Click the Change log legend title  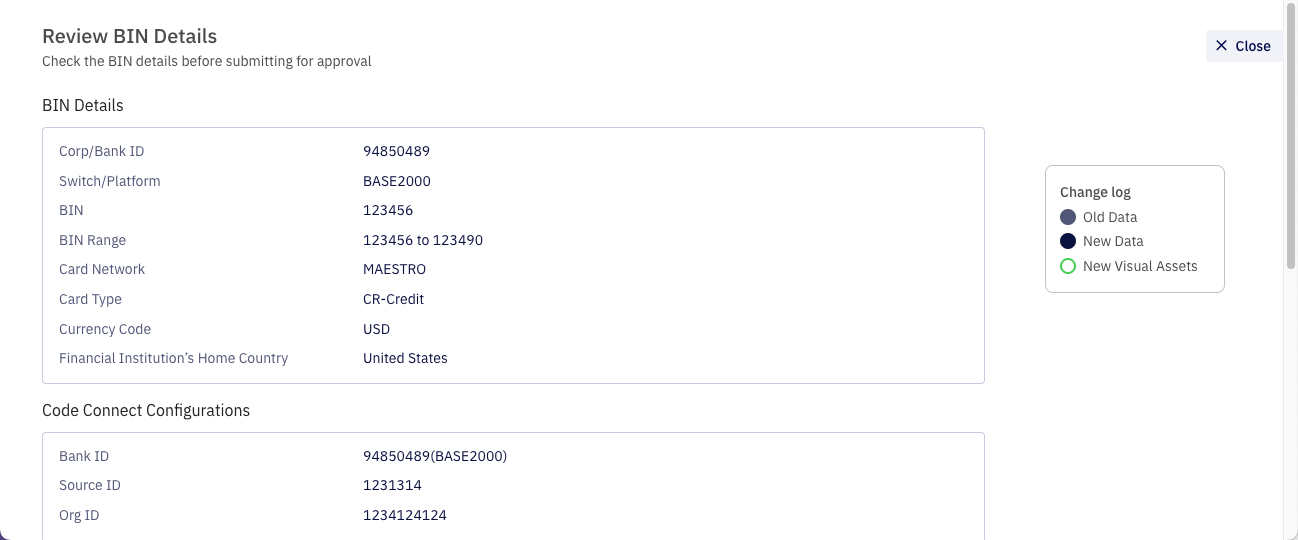coord(1095,192)
